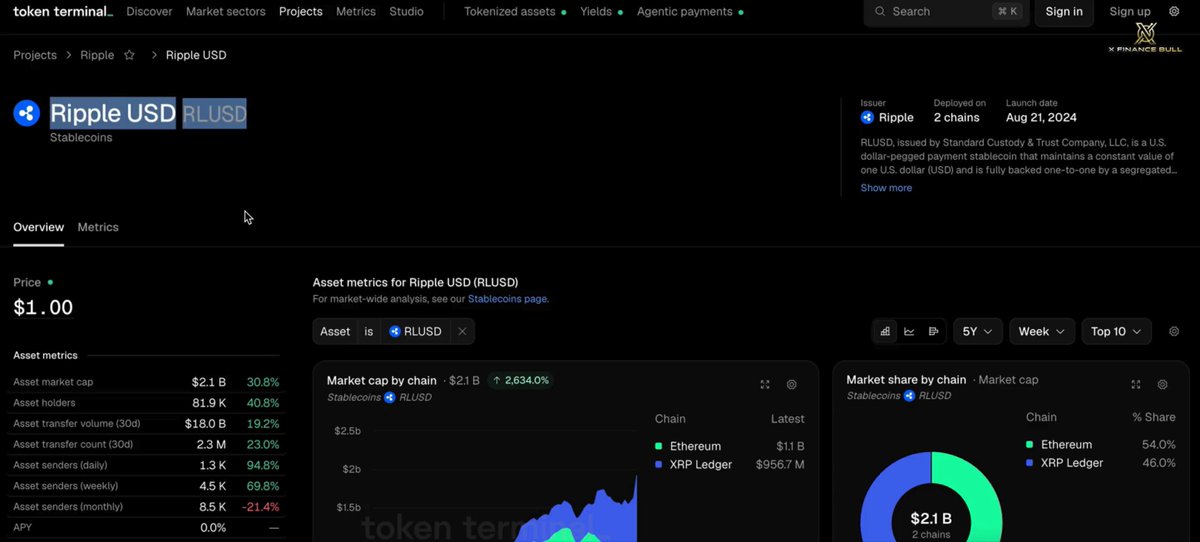1200x542 pixels.
Task: Click Asset transfer volume (30d) row
Action: pyautogui.click(x=146, y=424)
